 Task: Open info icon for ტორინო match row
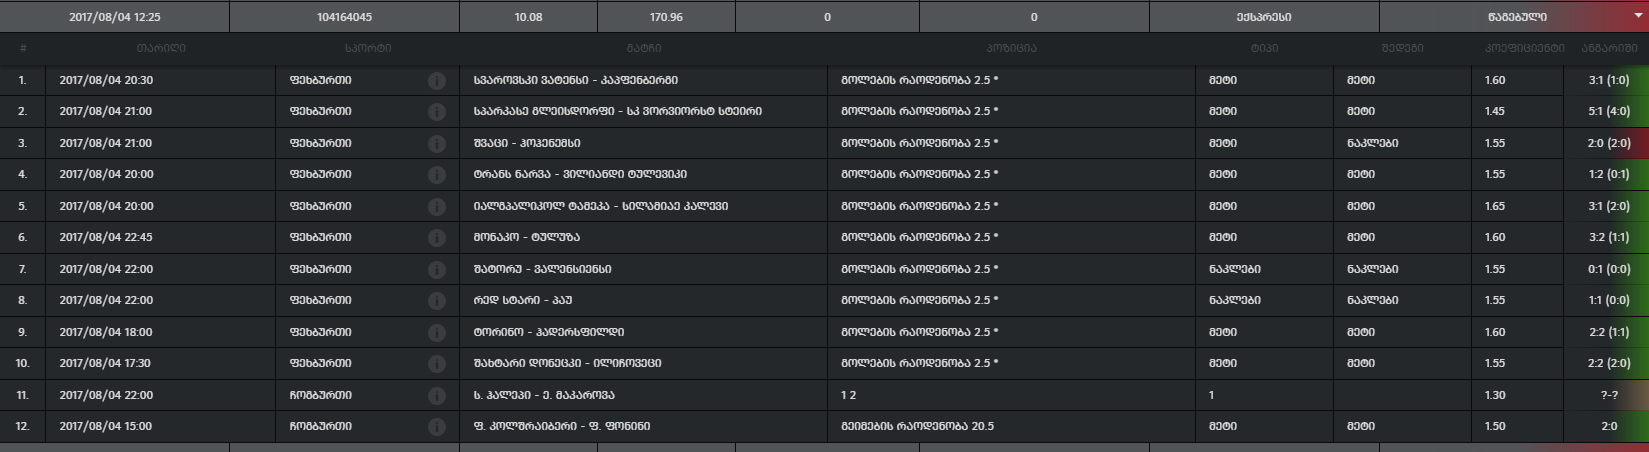pyautogui.click(x=437, y=332)
